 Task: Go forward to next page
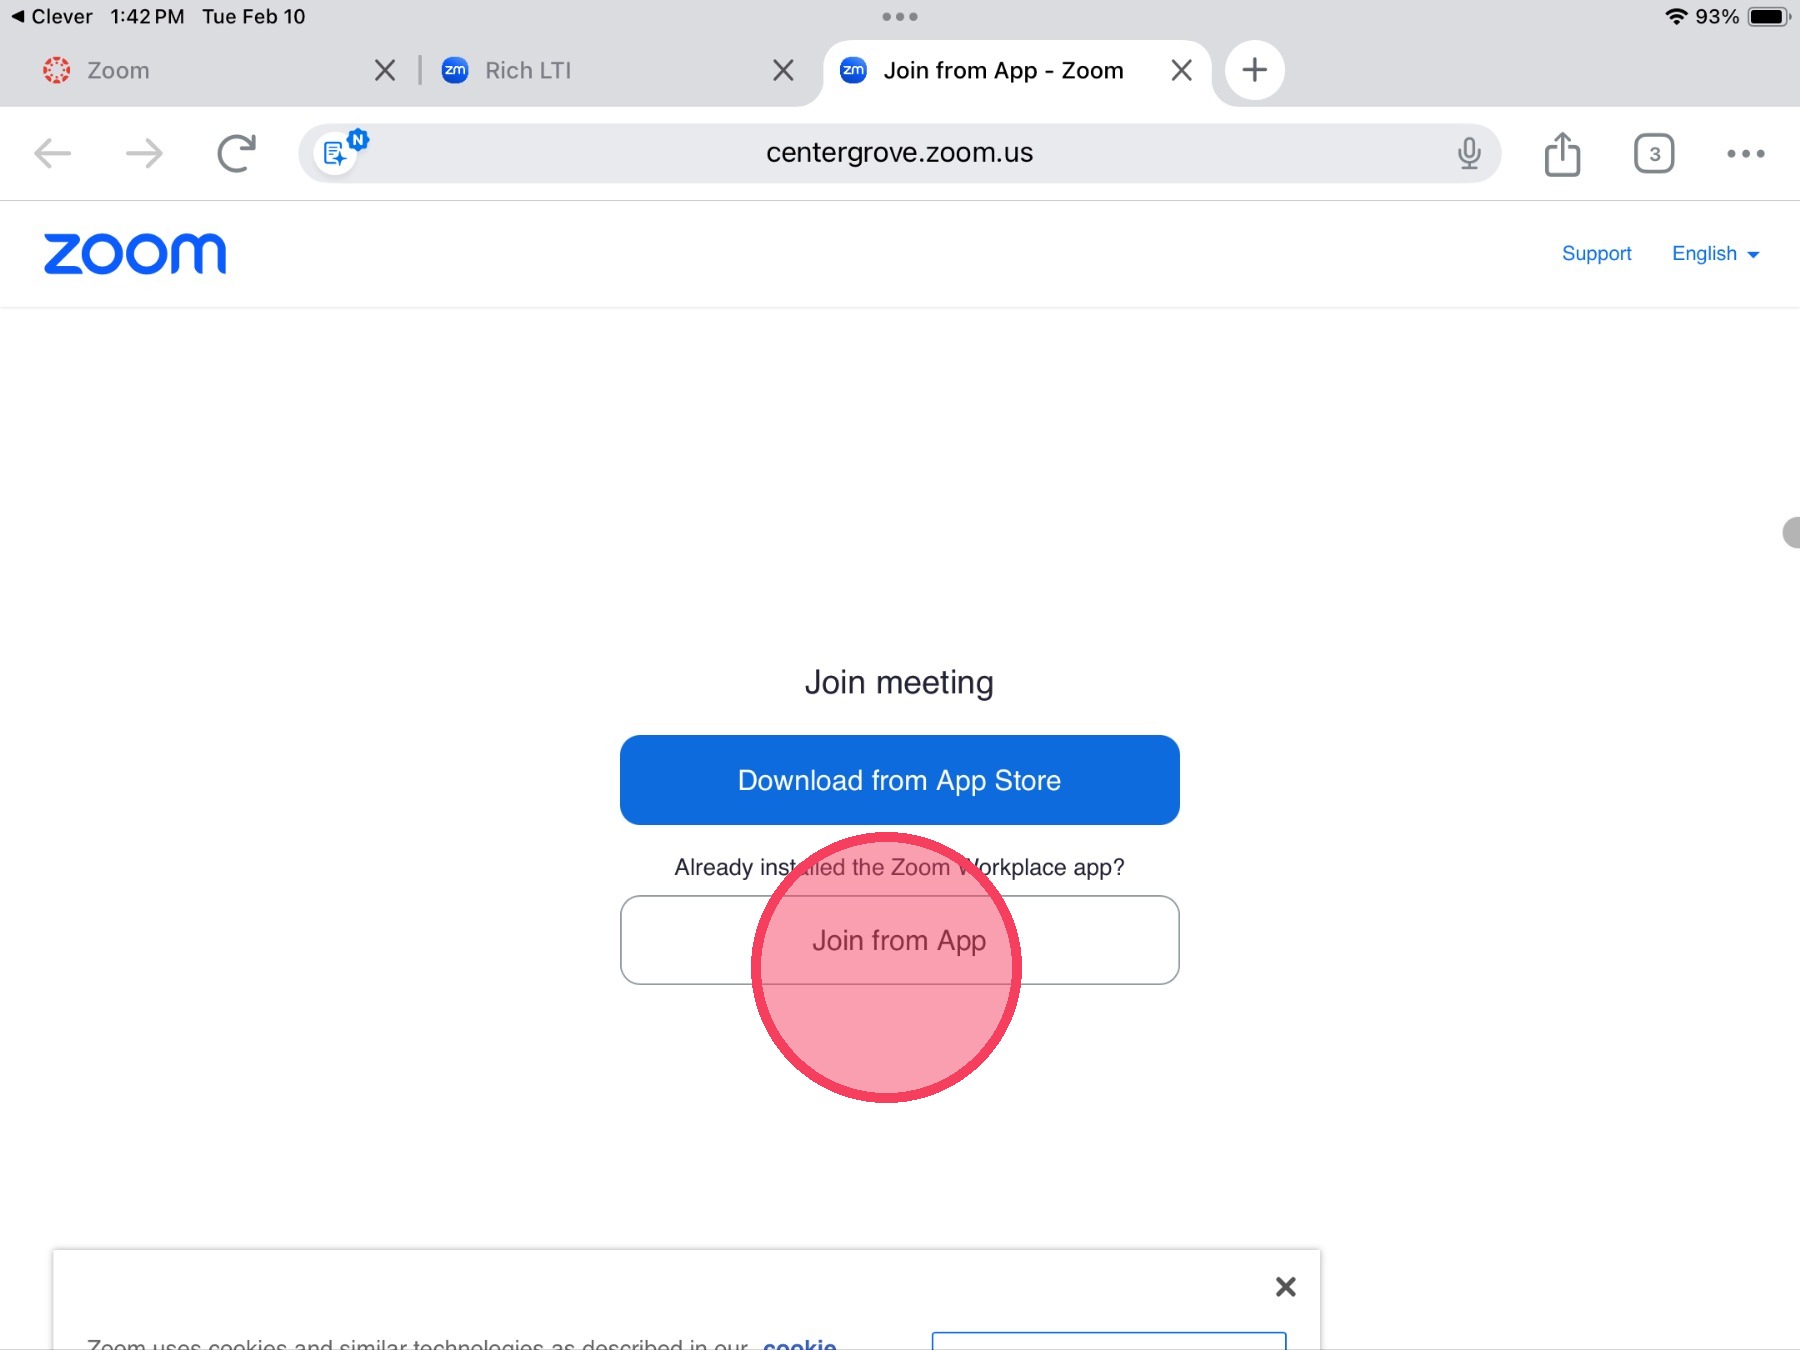(x=144, y=153)
